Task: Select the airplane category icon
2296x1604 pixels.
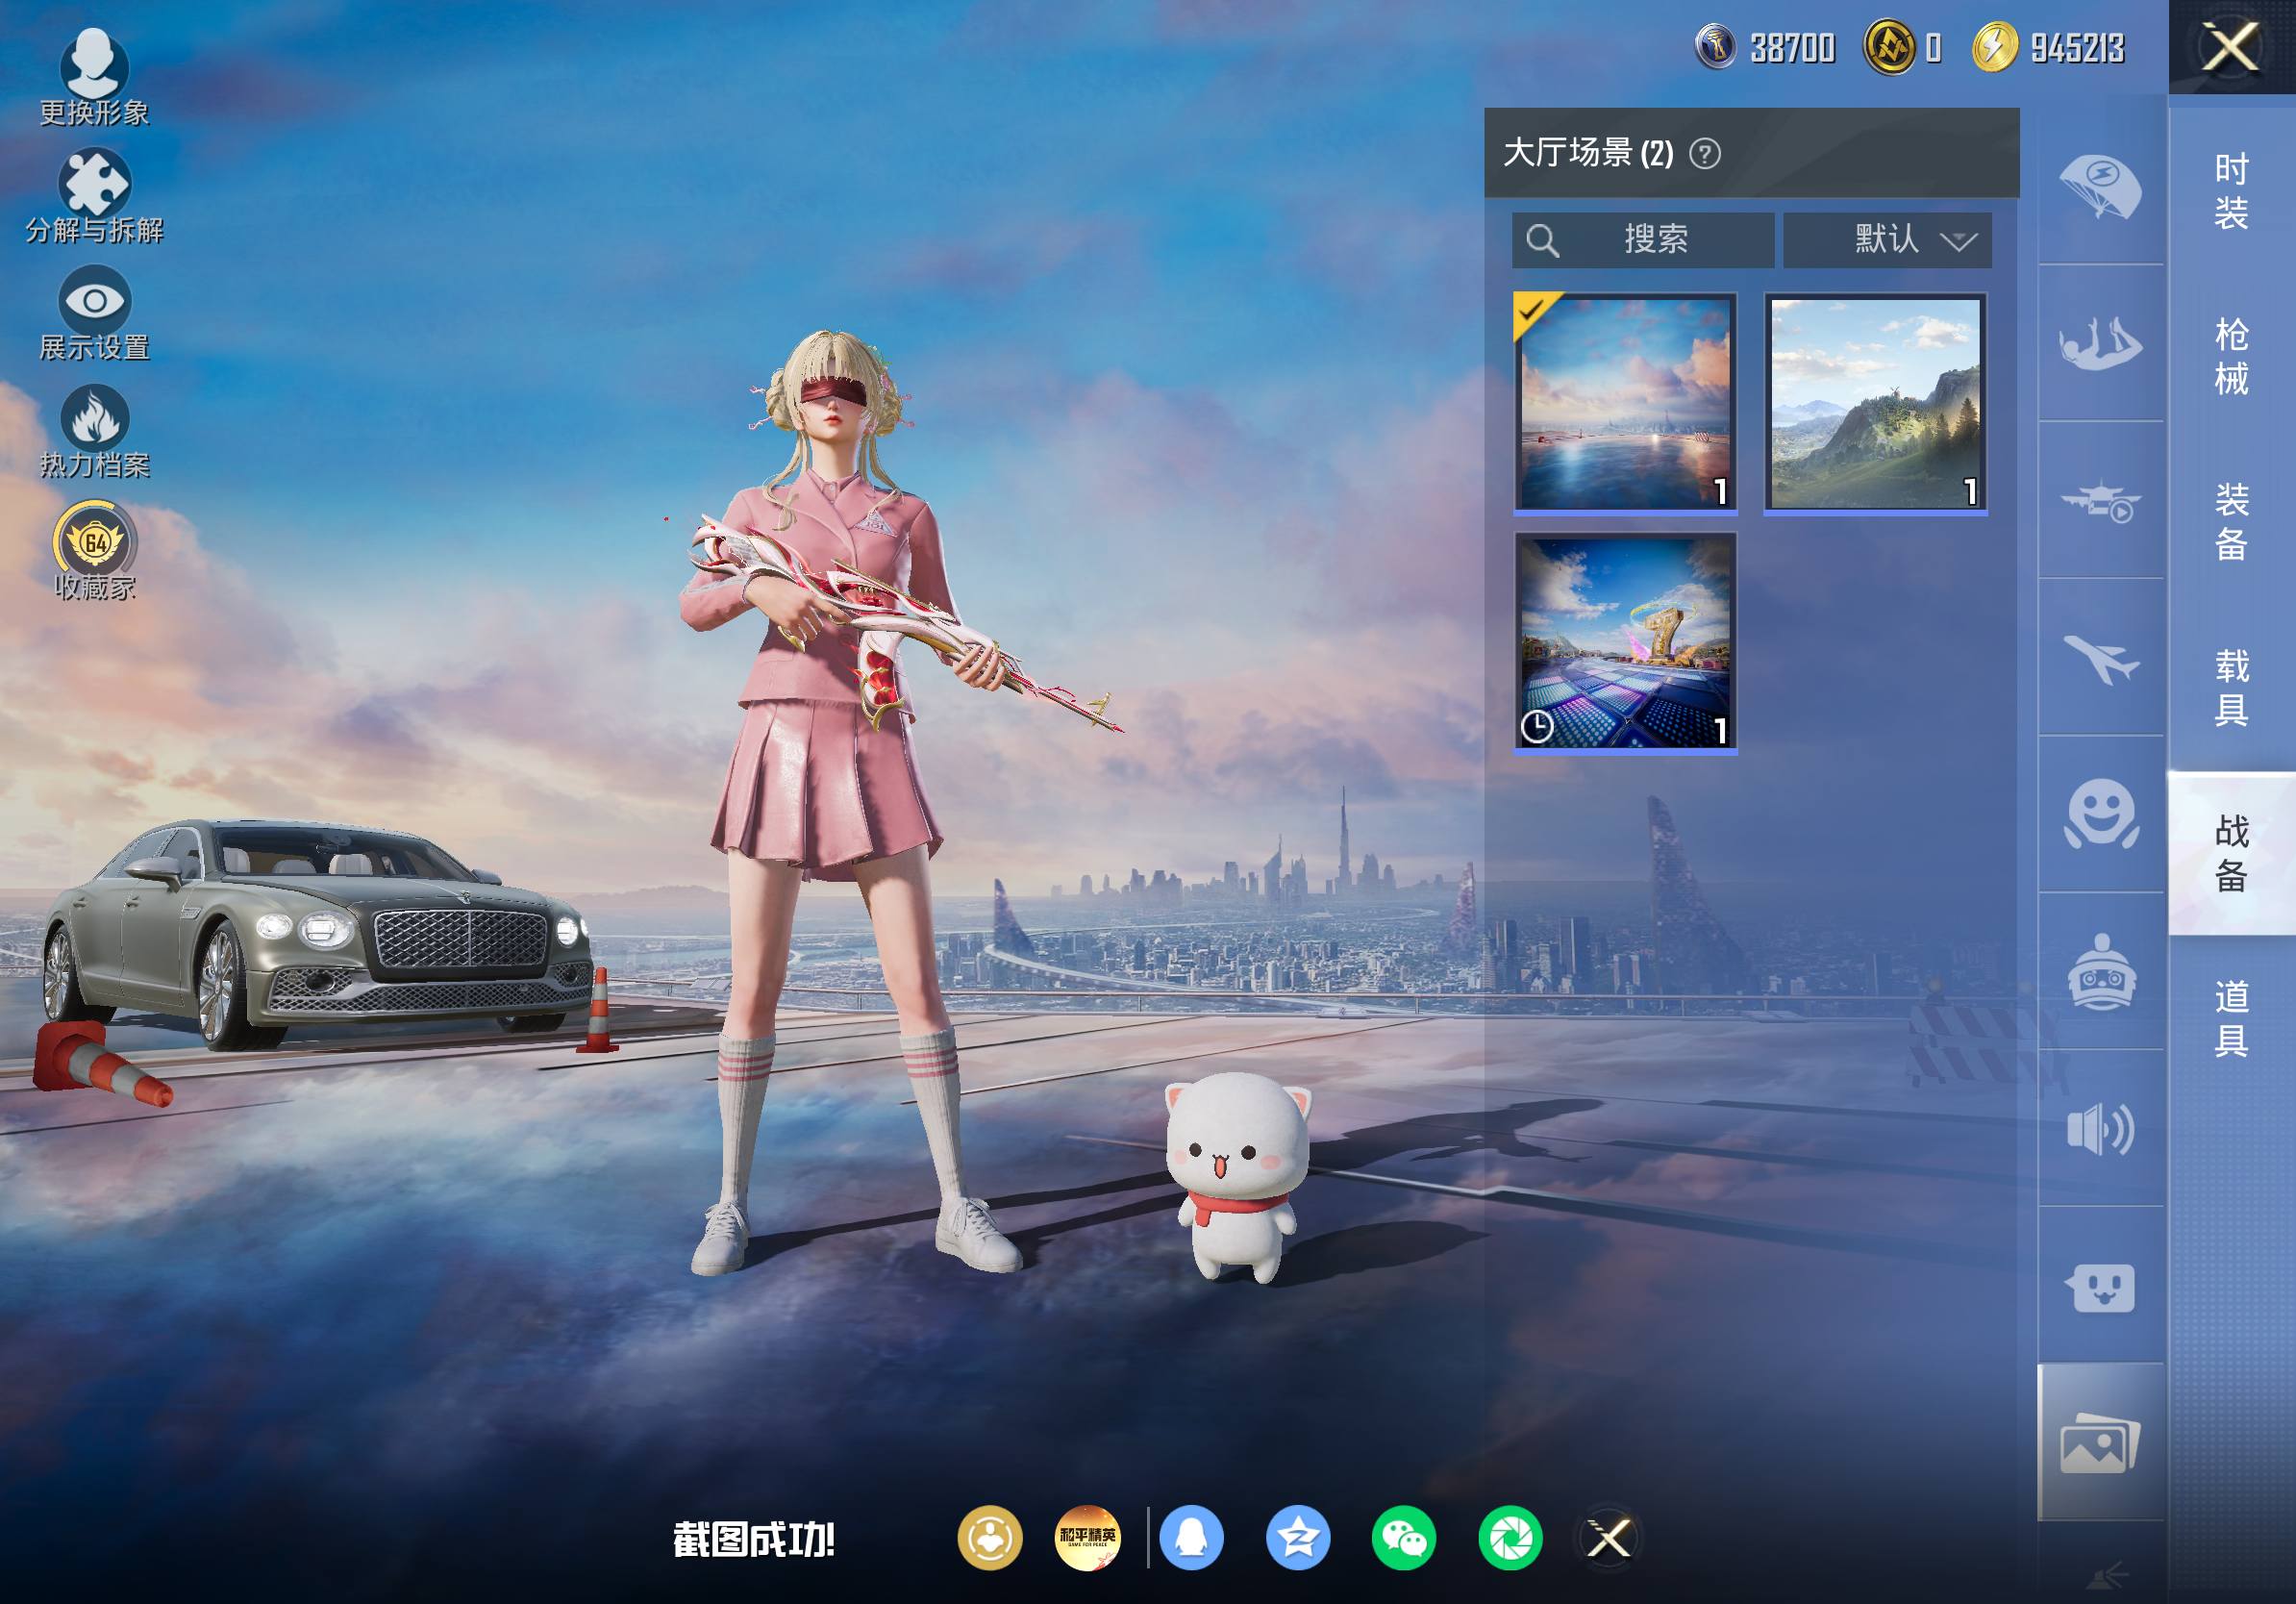Action: (x=2100, y=658)
